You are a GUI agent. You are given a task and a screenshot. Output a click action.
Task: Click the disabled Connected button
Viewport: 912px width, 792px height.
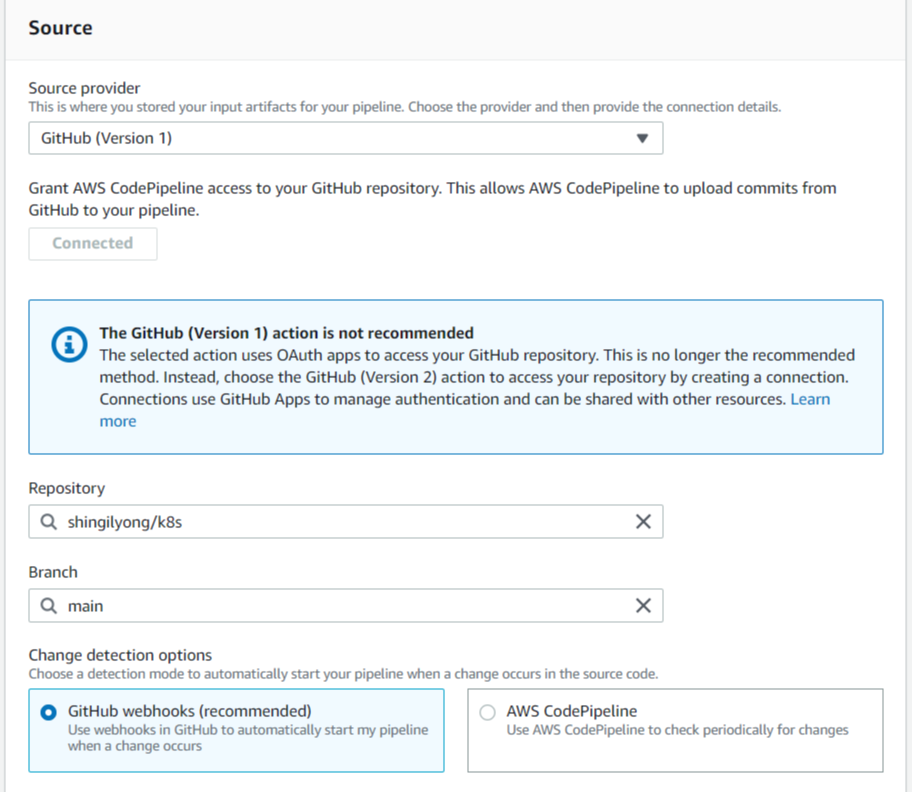pyautogui.click(x=92, y=243)
